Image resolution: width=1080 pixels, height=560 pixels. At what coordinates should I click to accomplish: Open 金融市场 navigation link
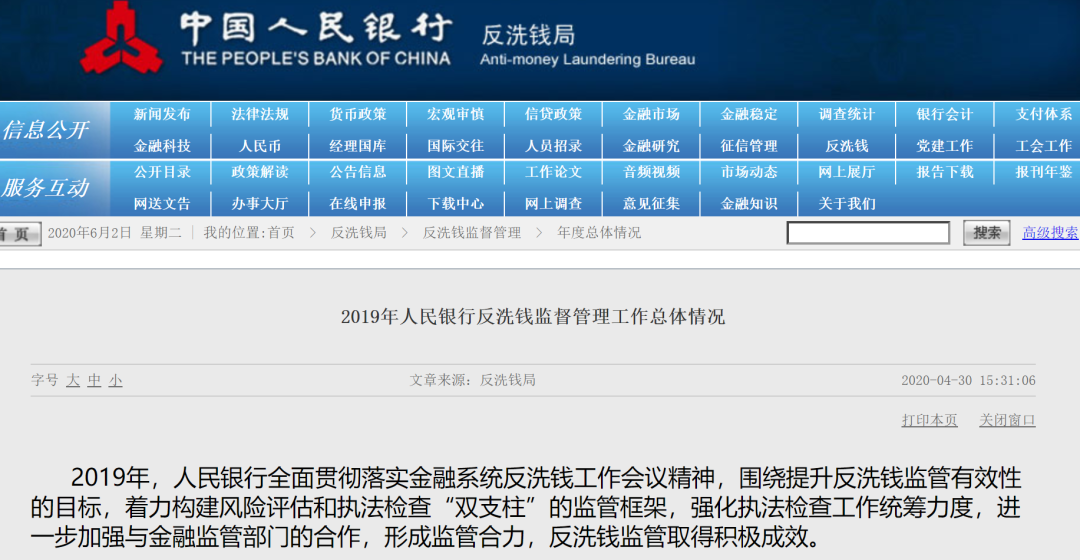click(651, 114)
